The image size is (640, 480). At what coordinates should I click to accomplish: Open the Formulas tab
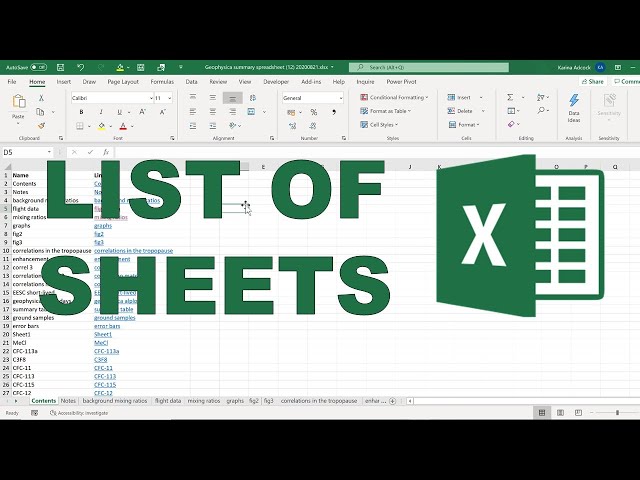(162, 82)
